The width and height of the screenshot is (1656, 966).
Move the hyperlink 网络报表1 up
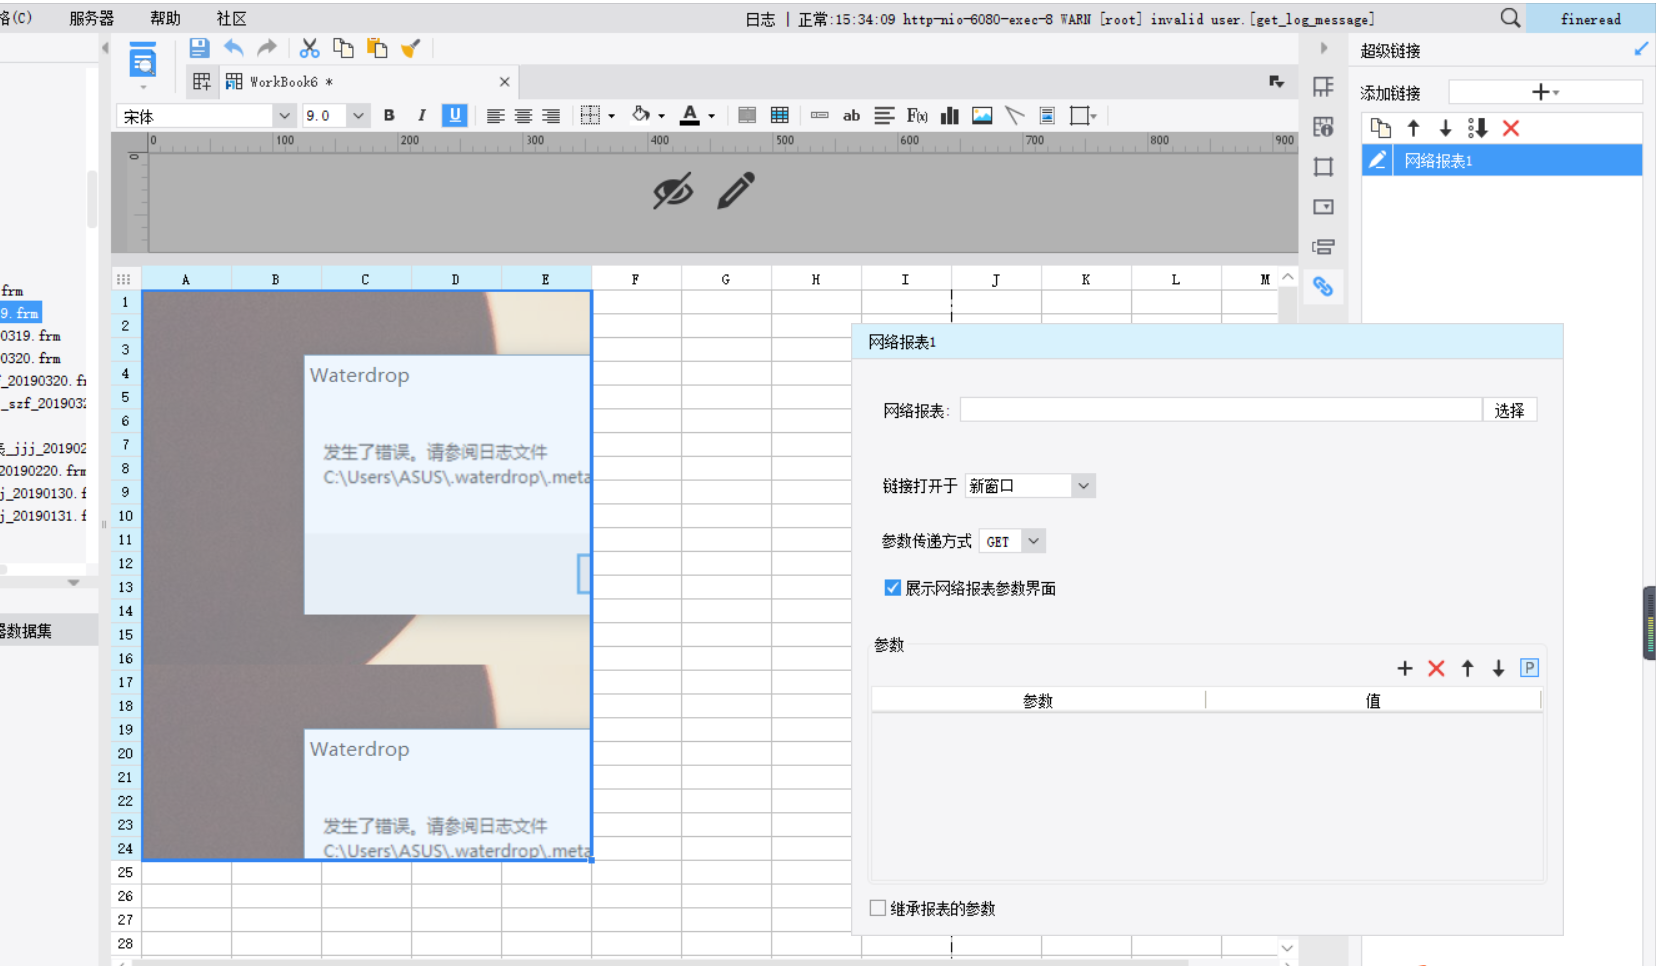pos(1413,128)
